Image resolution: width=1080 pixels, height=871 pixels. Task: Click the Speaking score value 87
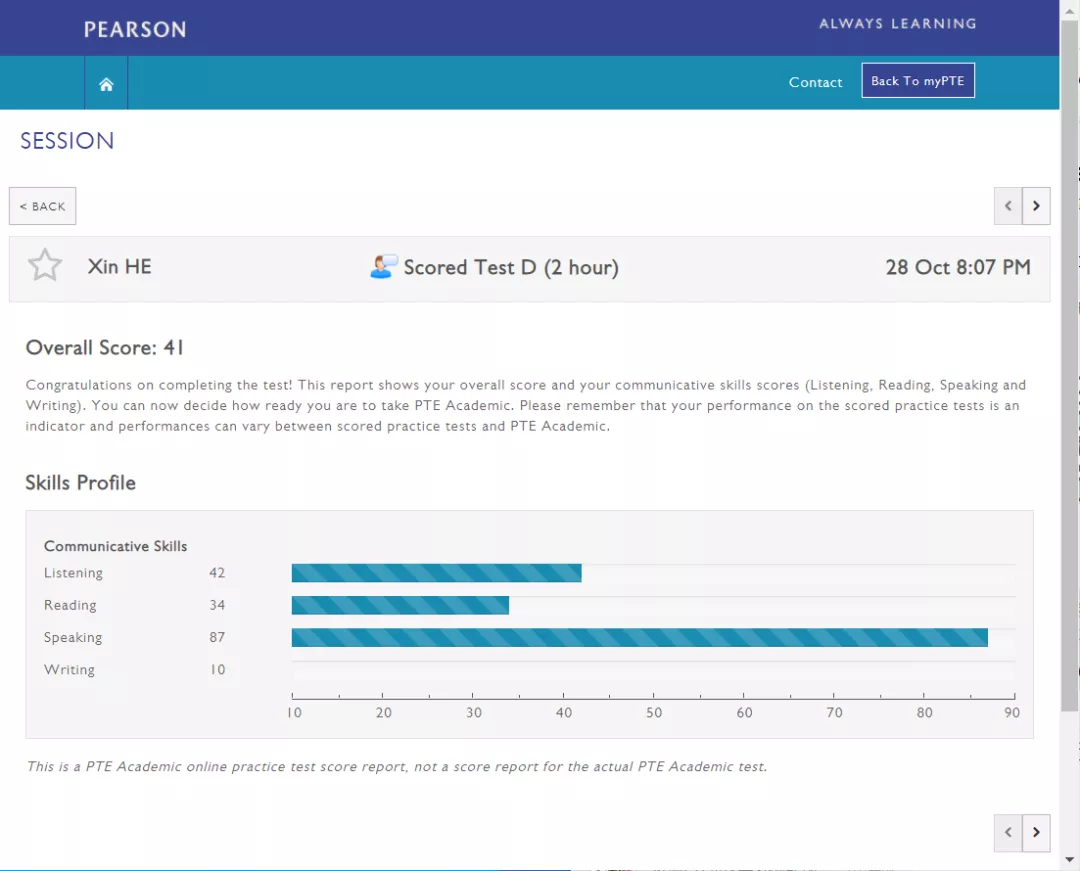[x=217, y=638]
